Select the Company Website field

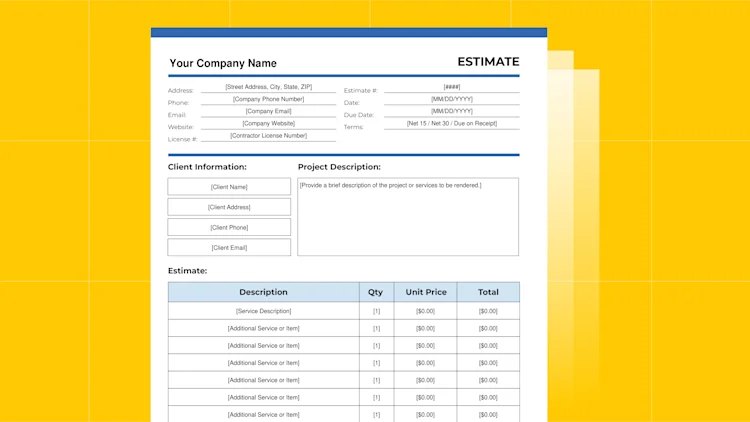pos(268,123)
